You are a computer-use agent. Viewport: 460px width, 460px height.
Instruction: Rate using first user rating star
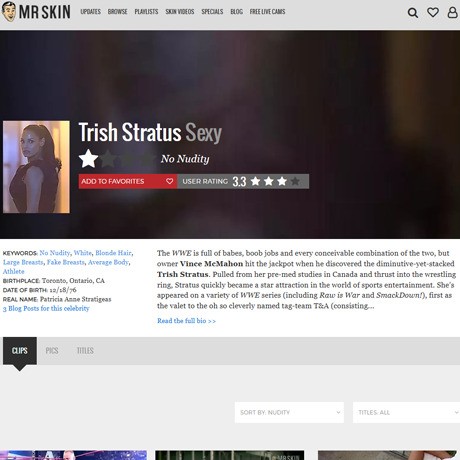256,181
